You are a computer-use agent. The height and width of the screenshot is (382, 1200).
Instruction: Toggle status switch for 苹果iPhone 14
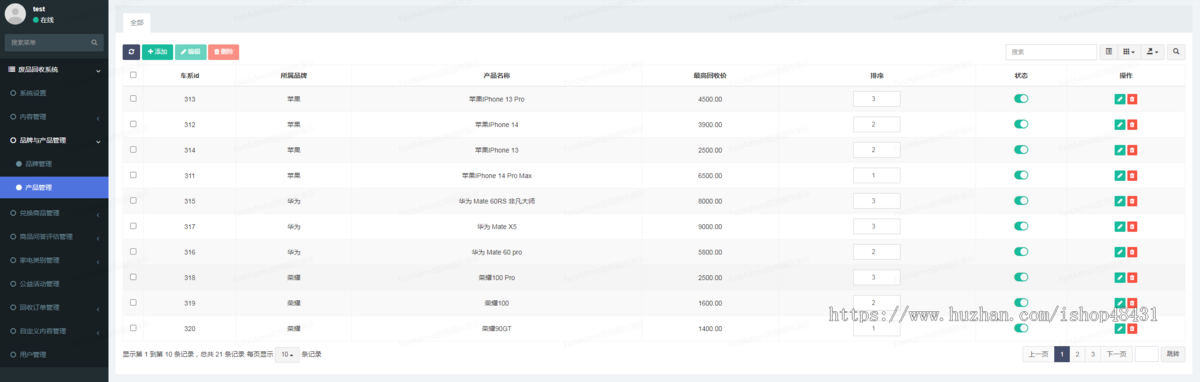tap(1021, 124)
